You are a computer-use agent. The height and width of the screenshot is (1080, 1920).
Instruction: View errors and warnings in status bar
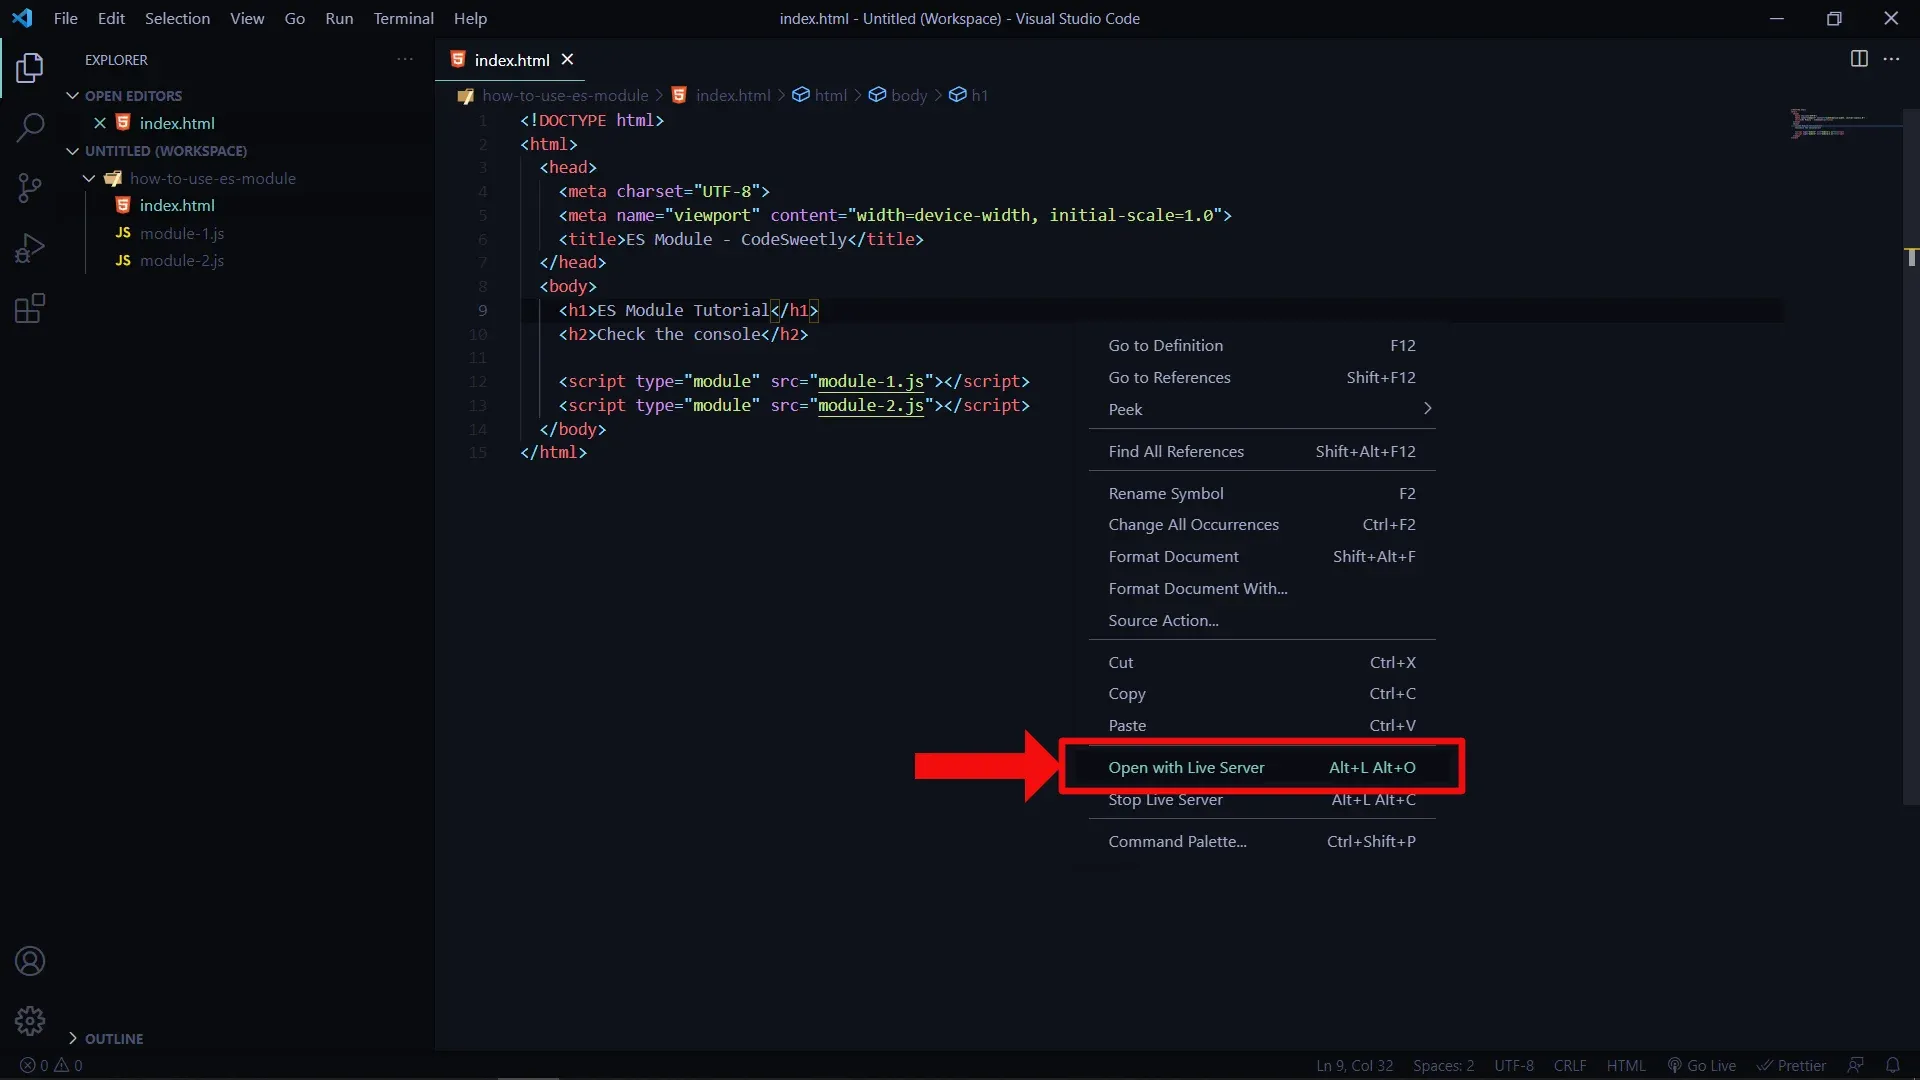pos(50,1065)
